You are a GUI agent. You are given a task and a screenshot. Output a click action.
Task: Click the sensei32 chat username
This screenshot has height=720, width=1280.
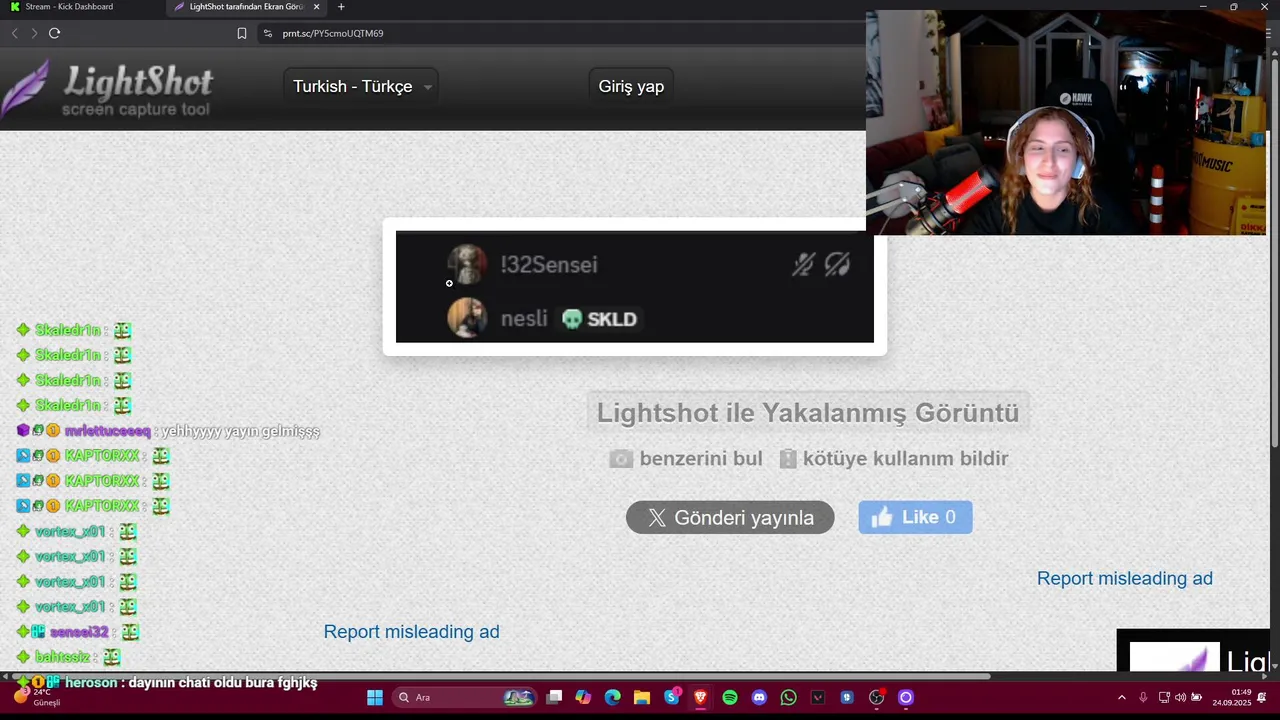pos(79,632)
